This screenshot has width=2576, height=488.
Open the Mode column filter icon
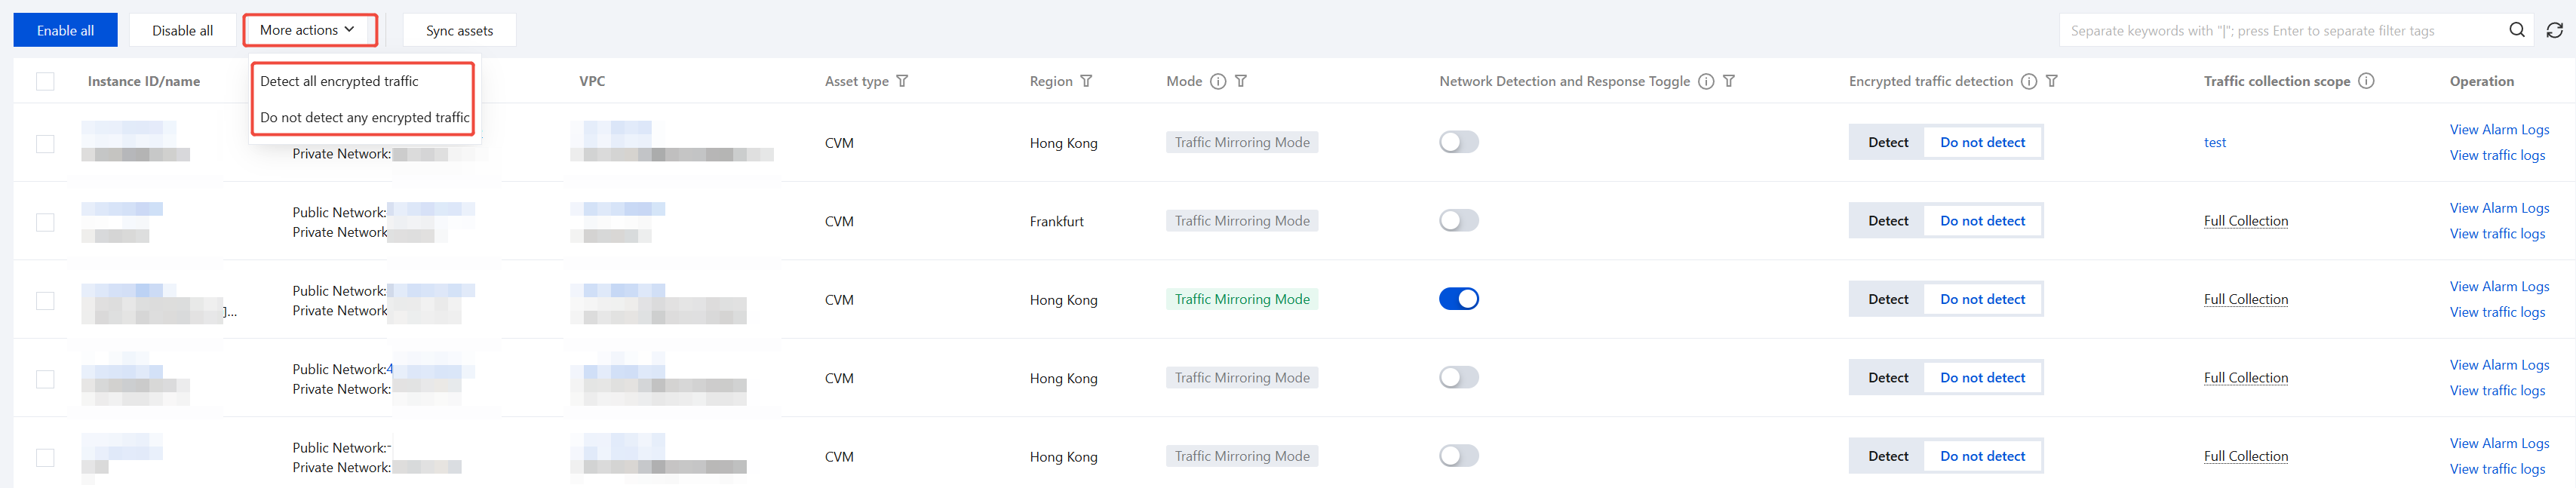tap(1241, 81)
